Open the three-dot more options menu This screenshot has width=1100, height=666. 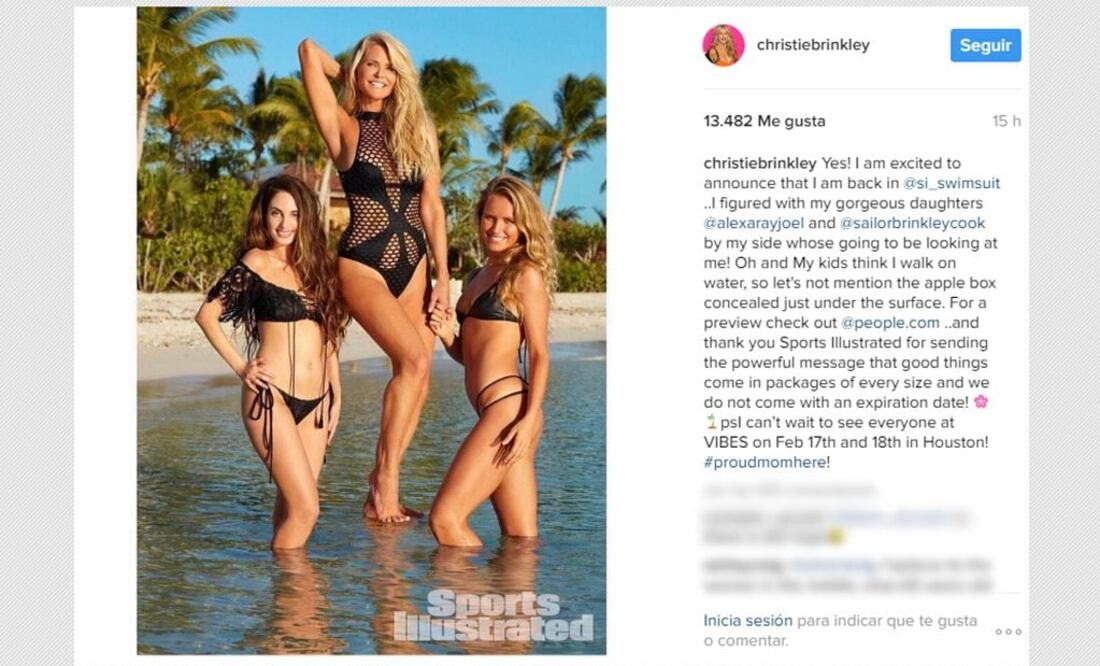[1008, 632]
